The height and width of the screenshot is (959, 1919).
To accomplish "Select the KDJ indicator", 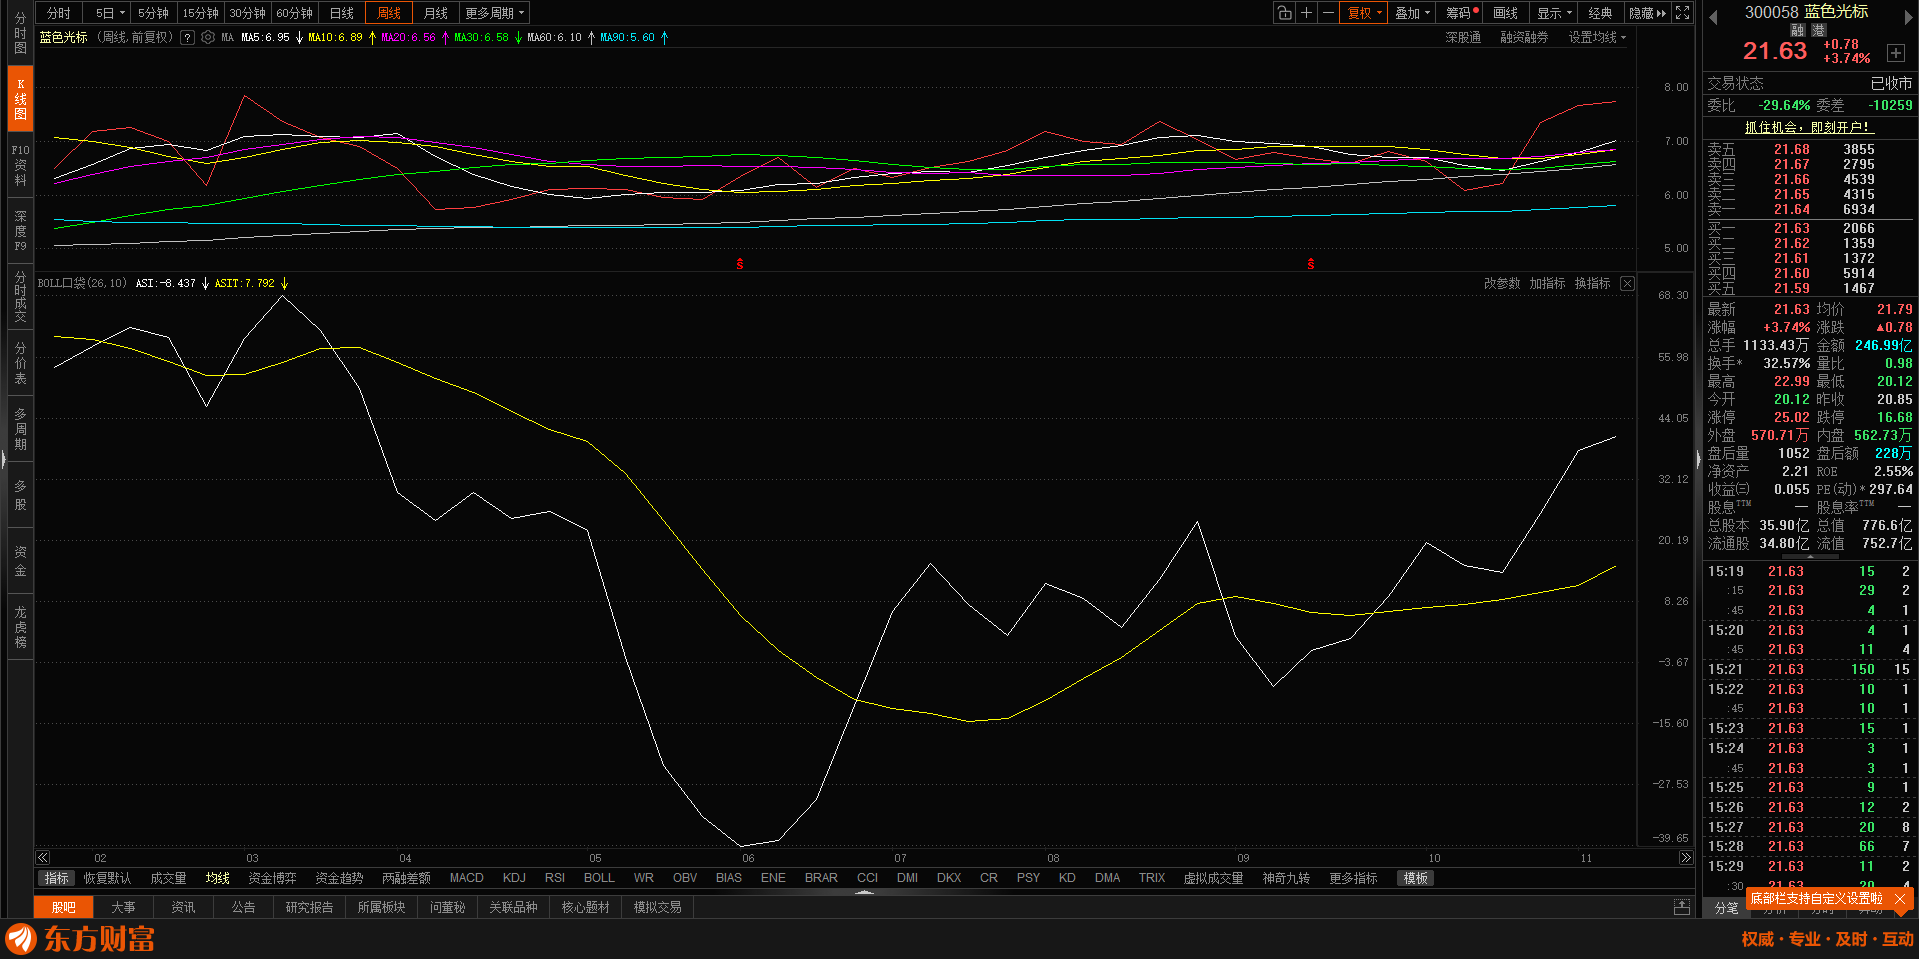I will pos(514,878).
